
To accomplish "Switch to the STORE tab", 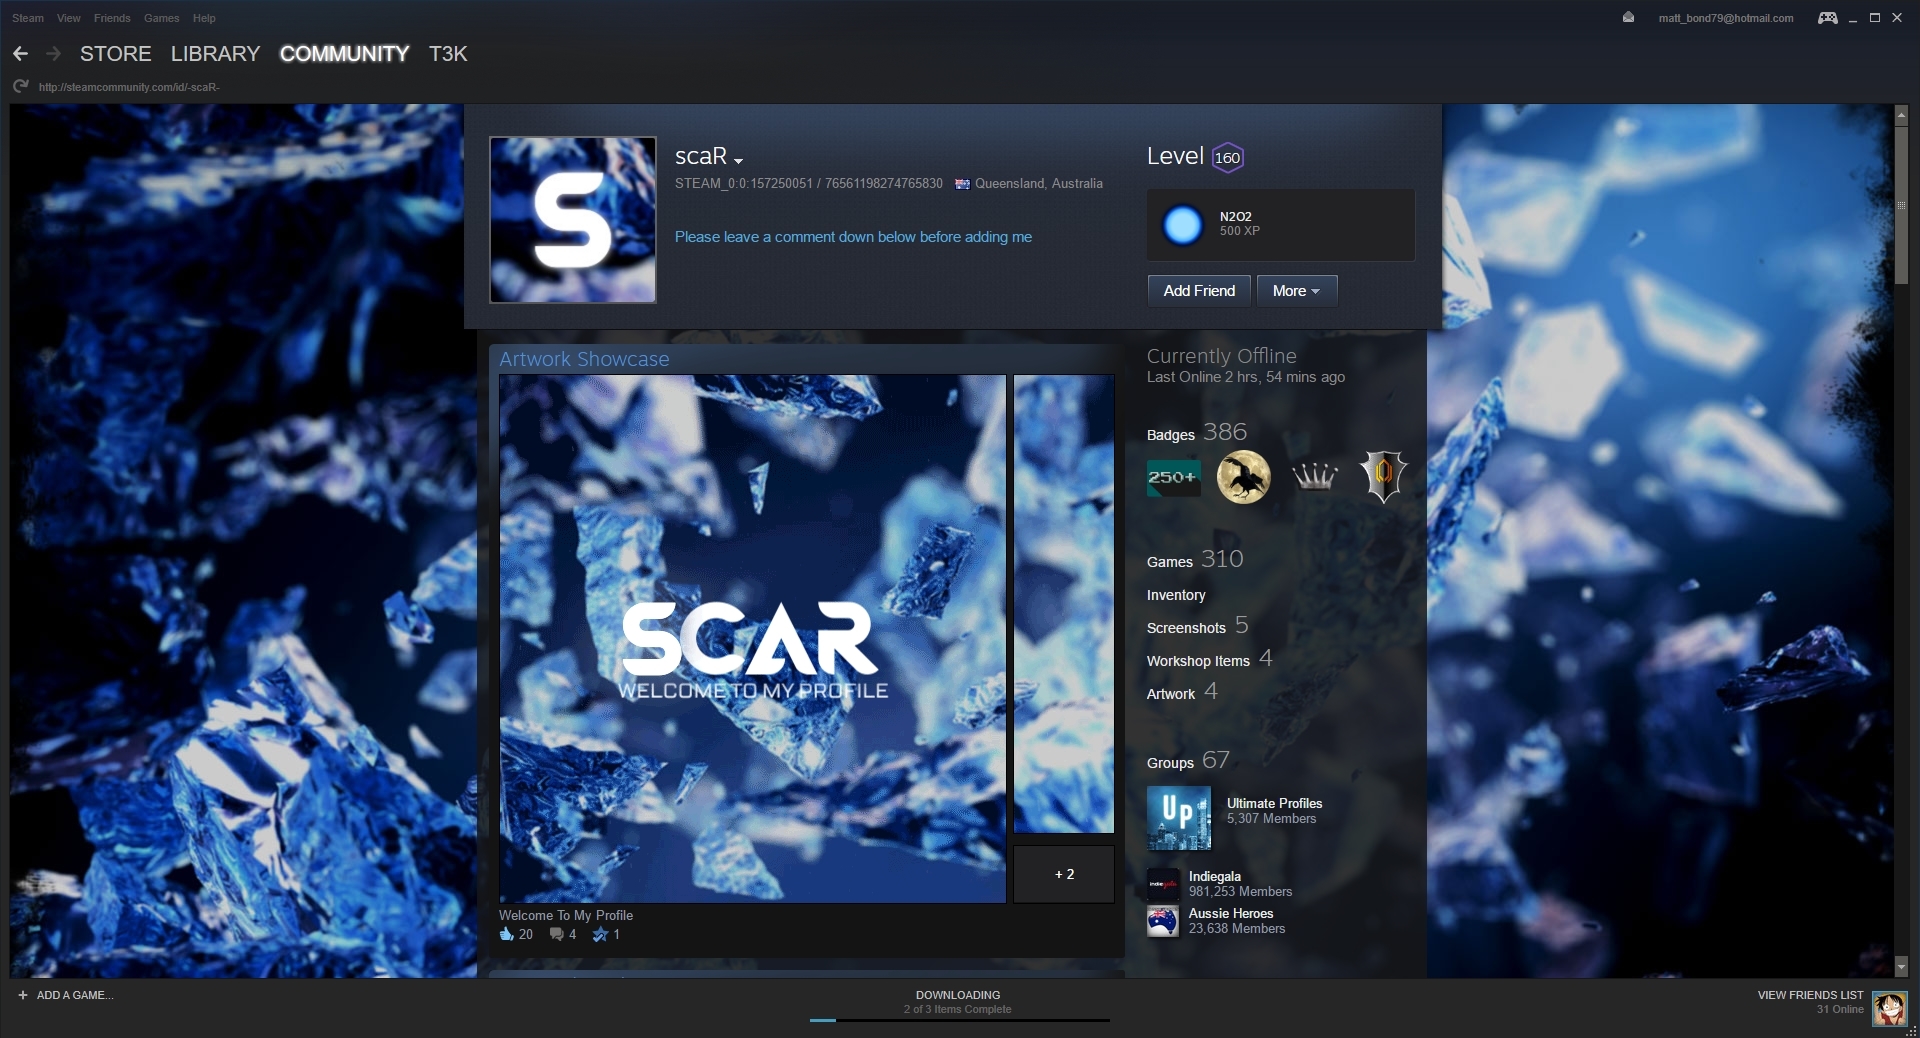I will click(116, 54).
